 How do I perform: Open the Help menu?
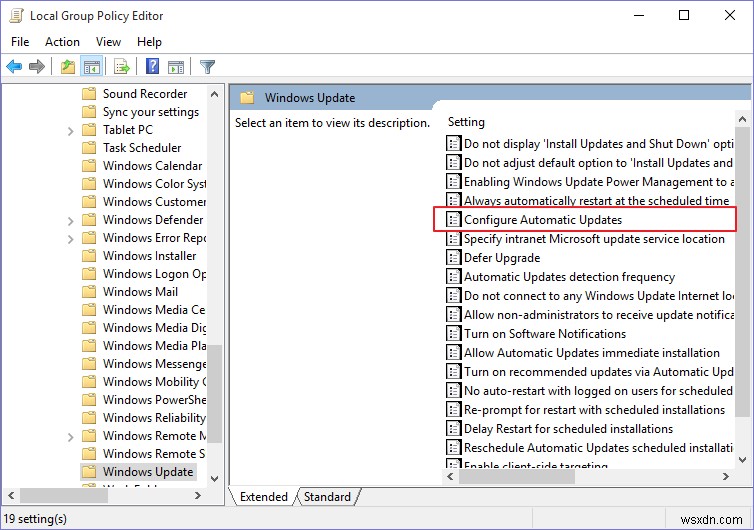point(149,42)
